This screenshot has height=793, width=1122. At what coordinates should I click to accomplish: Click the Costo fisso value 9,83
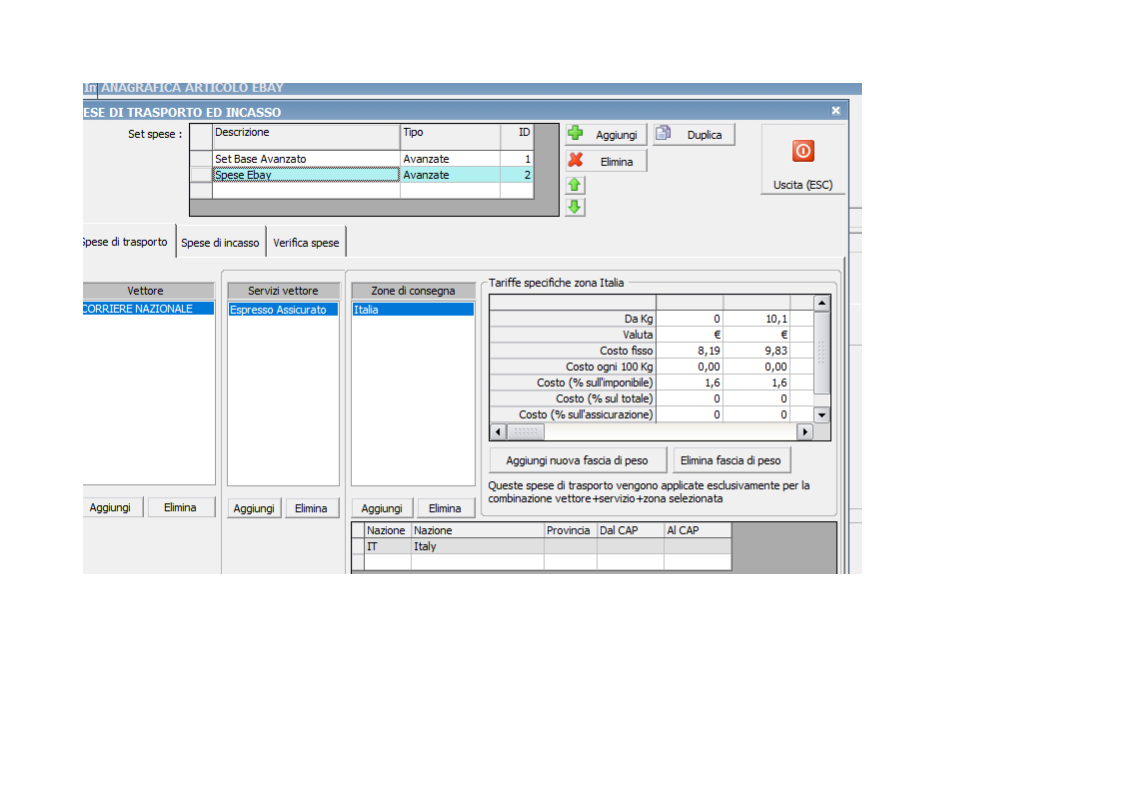point(757,351)
